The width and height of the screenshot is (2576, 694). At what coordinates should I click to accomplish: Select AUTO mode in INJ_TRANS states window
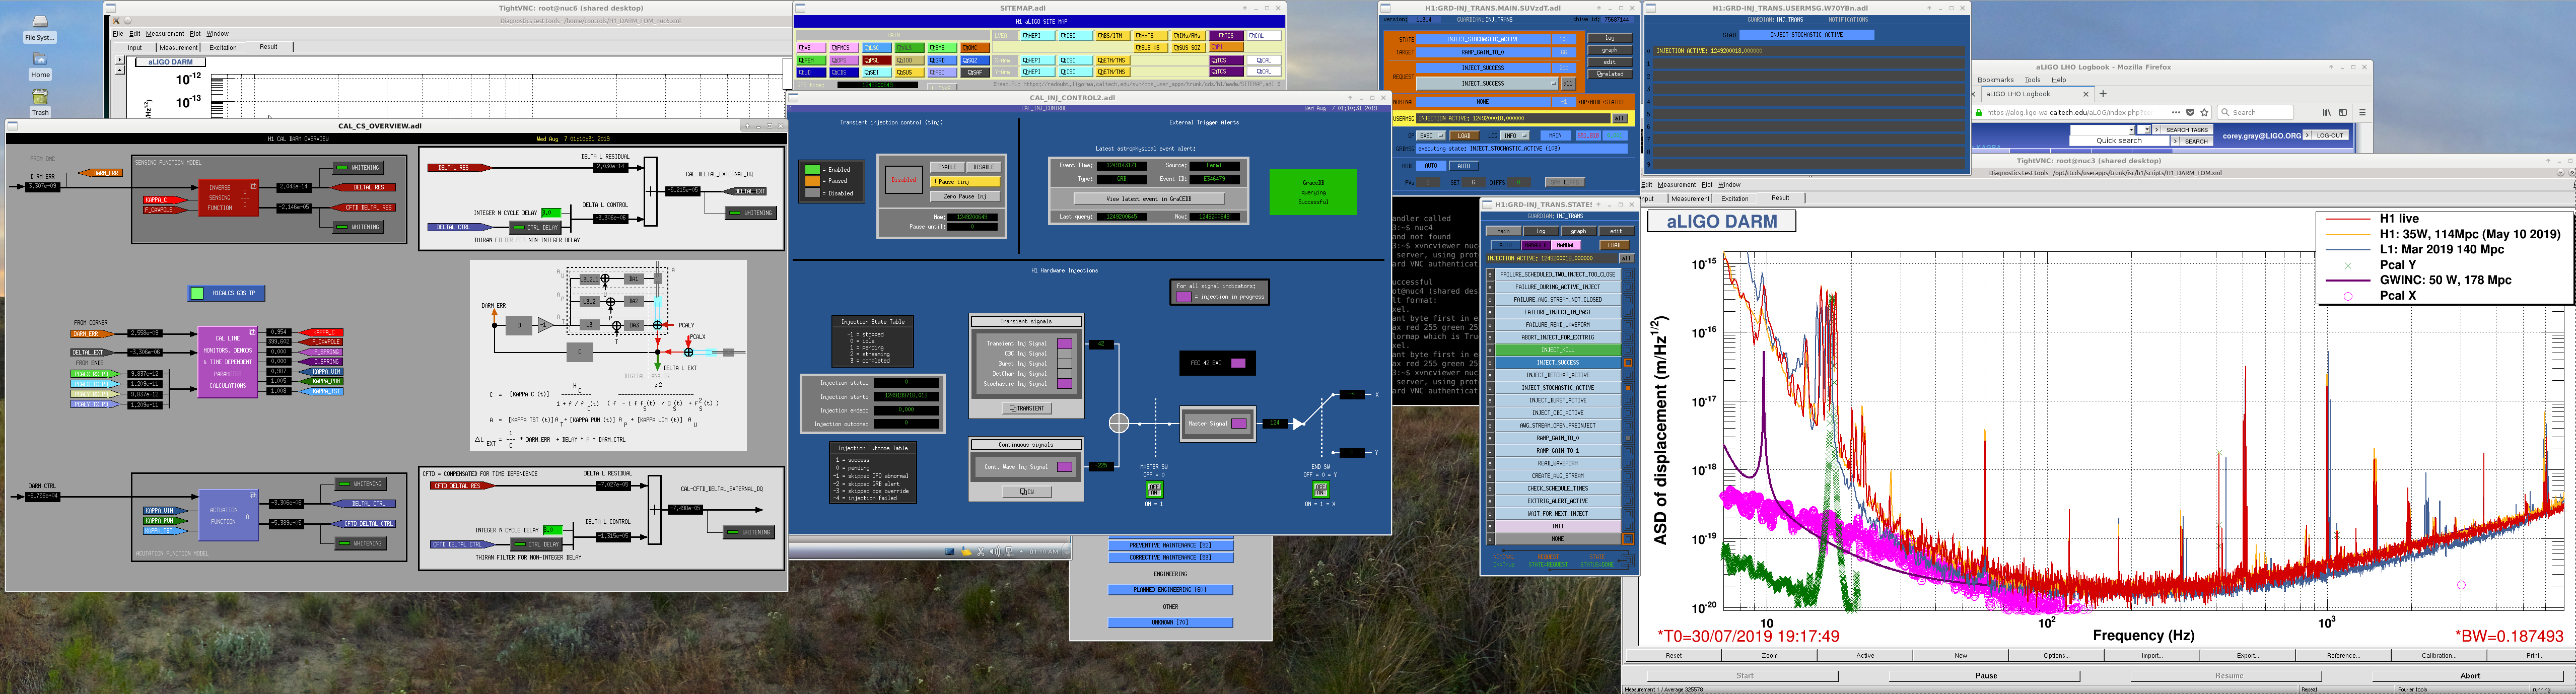tap(1505, 245)
